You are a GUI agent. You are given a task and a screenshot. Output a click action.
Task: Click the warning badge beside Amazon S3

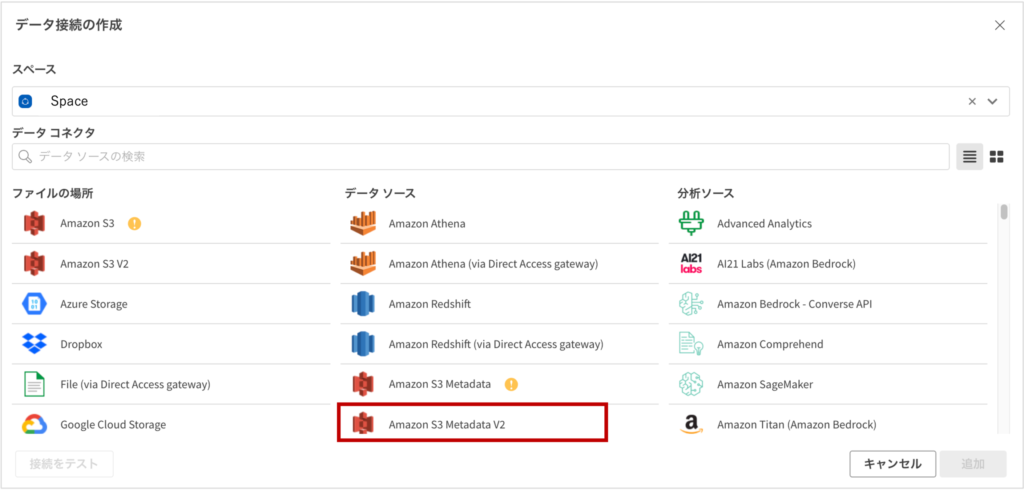(x=135, y=223)
